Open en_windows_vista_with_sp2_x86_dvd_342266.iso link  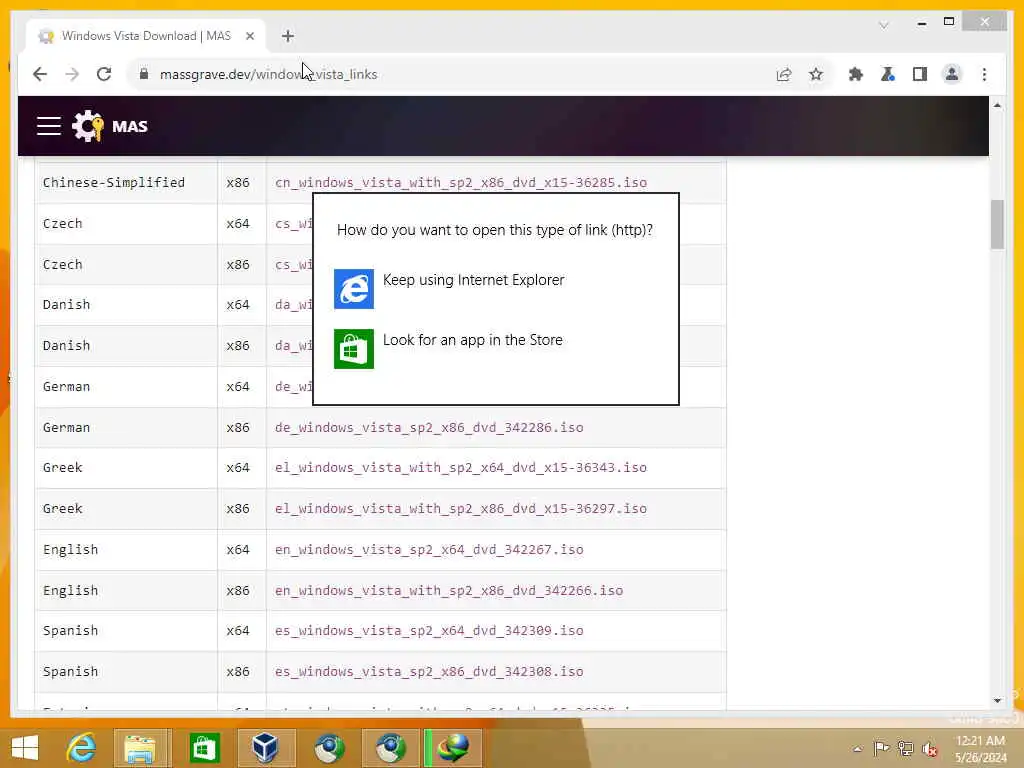click(449, 591)
